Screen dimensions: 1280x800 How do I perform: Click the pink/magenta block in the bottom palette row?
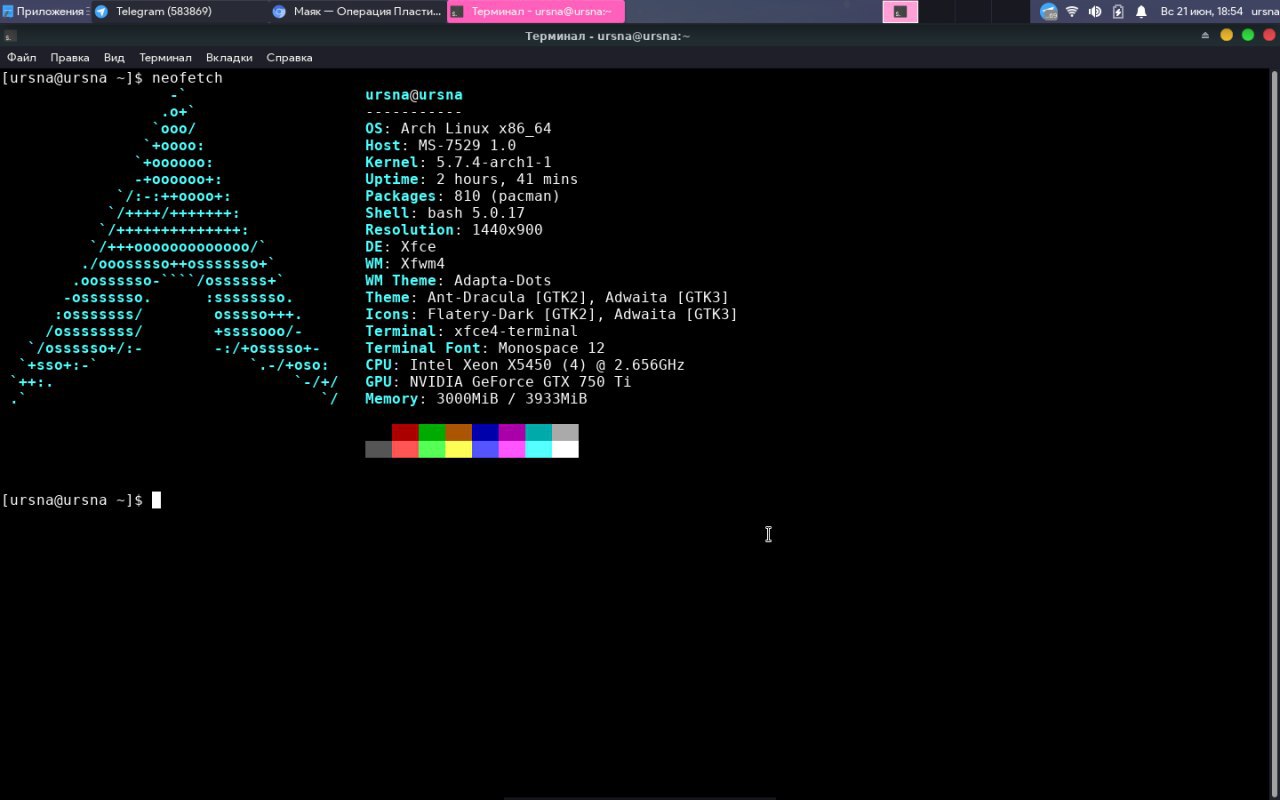click(x=511, y=449)
